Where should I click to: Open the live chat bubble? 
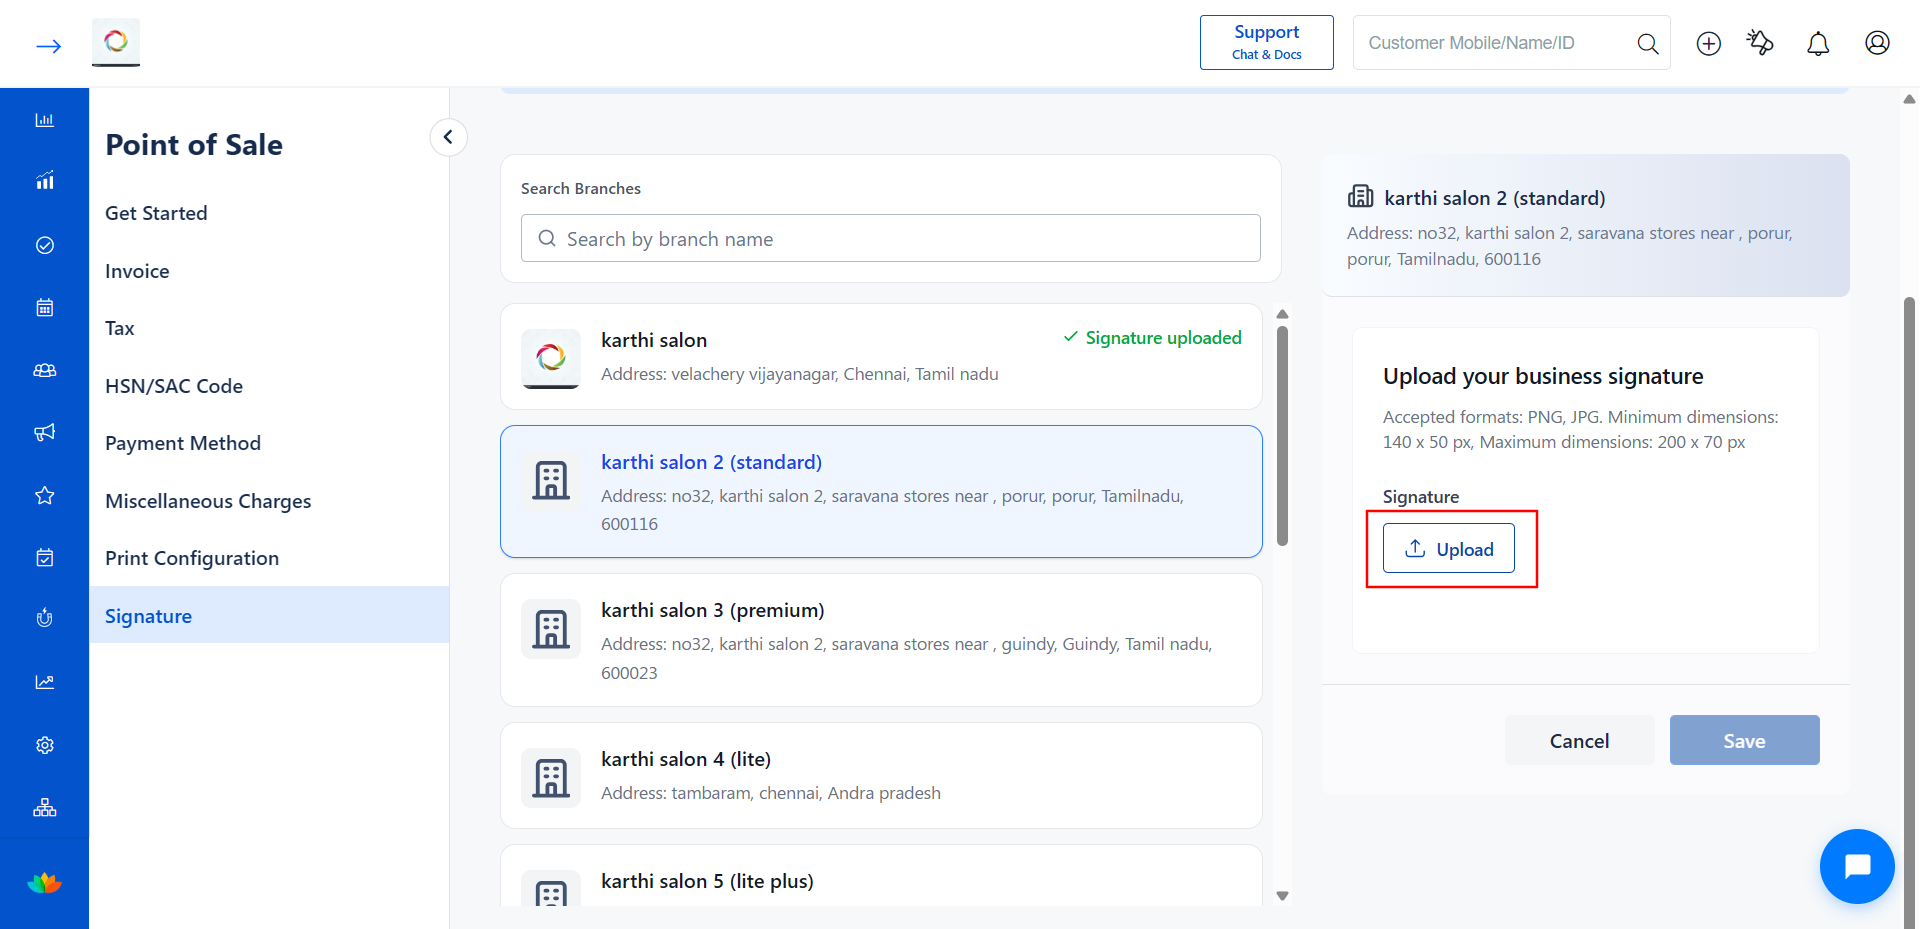click(x=1857, y=866)
